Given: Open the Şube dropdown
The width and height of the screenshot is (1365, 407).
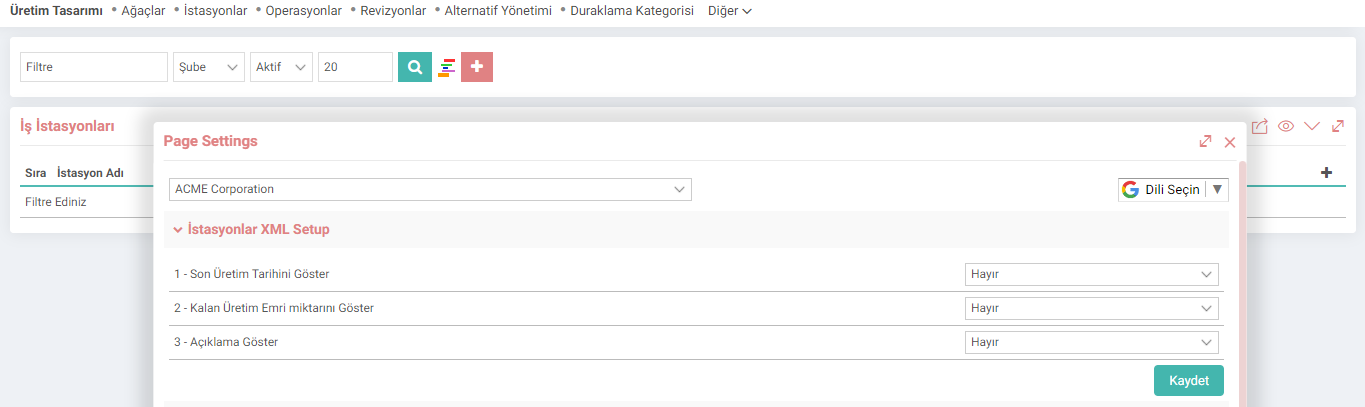Looking at the screenshot, I should point(209,67).
